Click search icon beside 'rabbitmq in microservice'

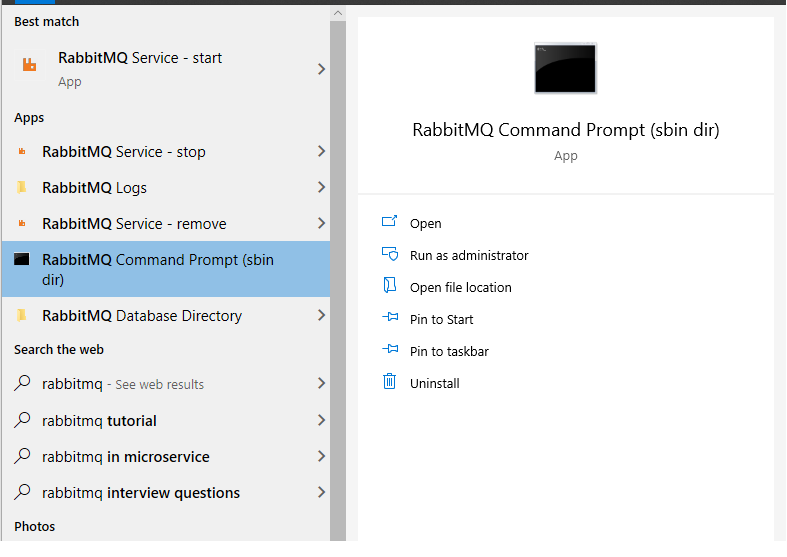[22, 456]
